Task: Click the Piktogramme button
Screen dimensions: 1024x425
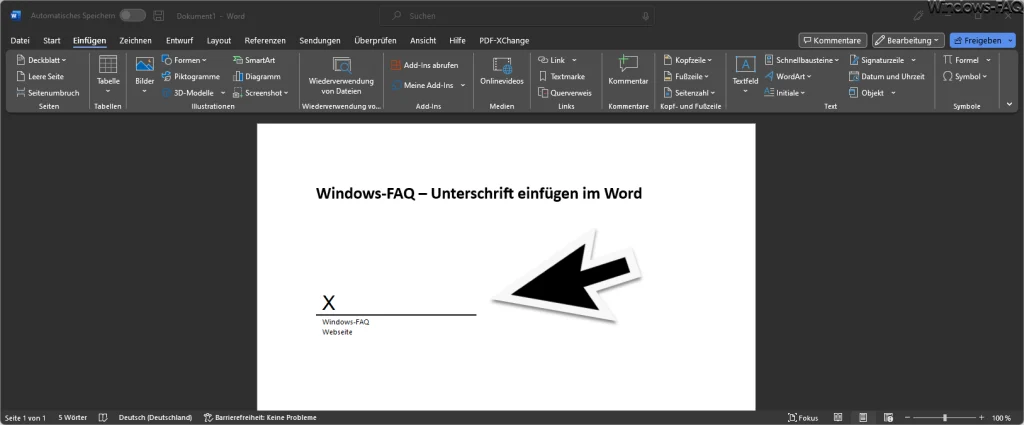Action: (x=191, y=76)
